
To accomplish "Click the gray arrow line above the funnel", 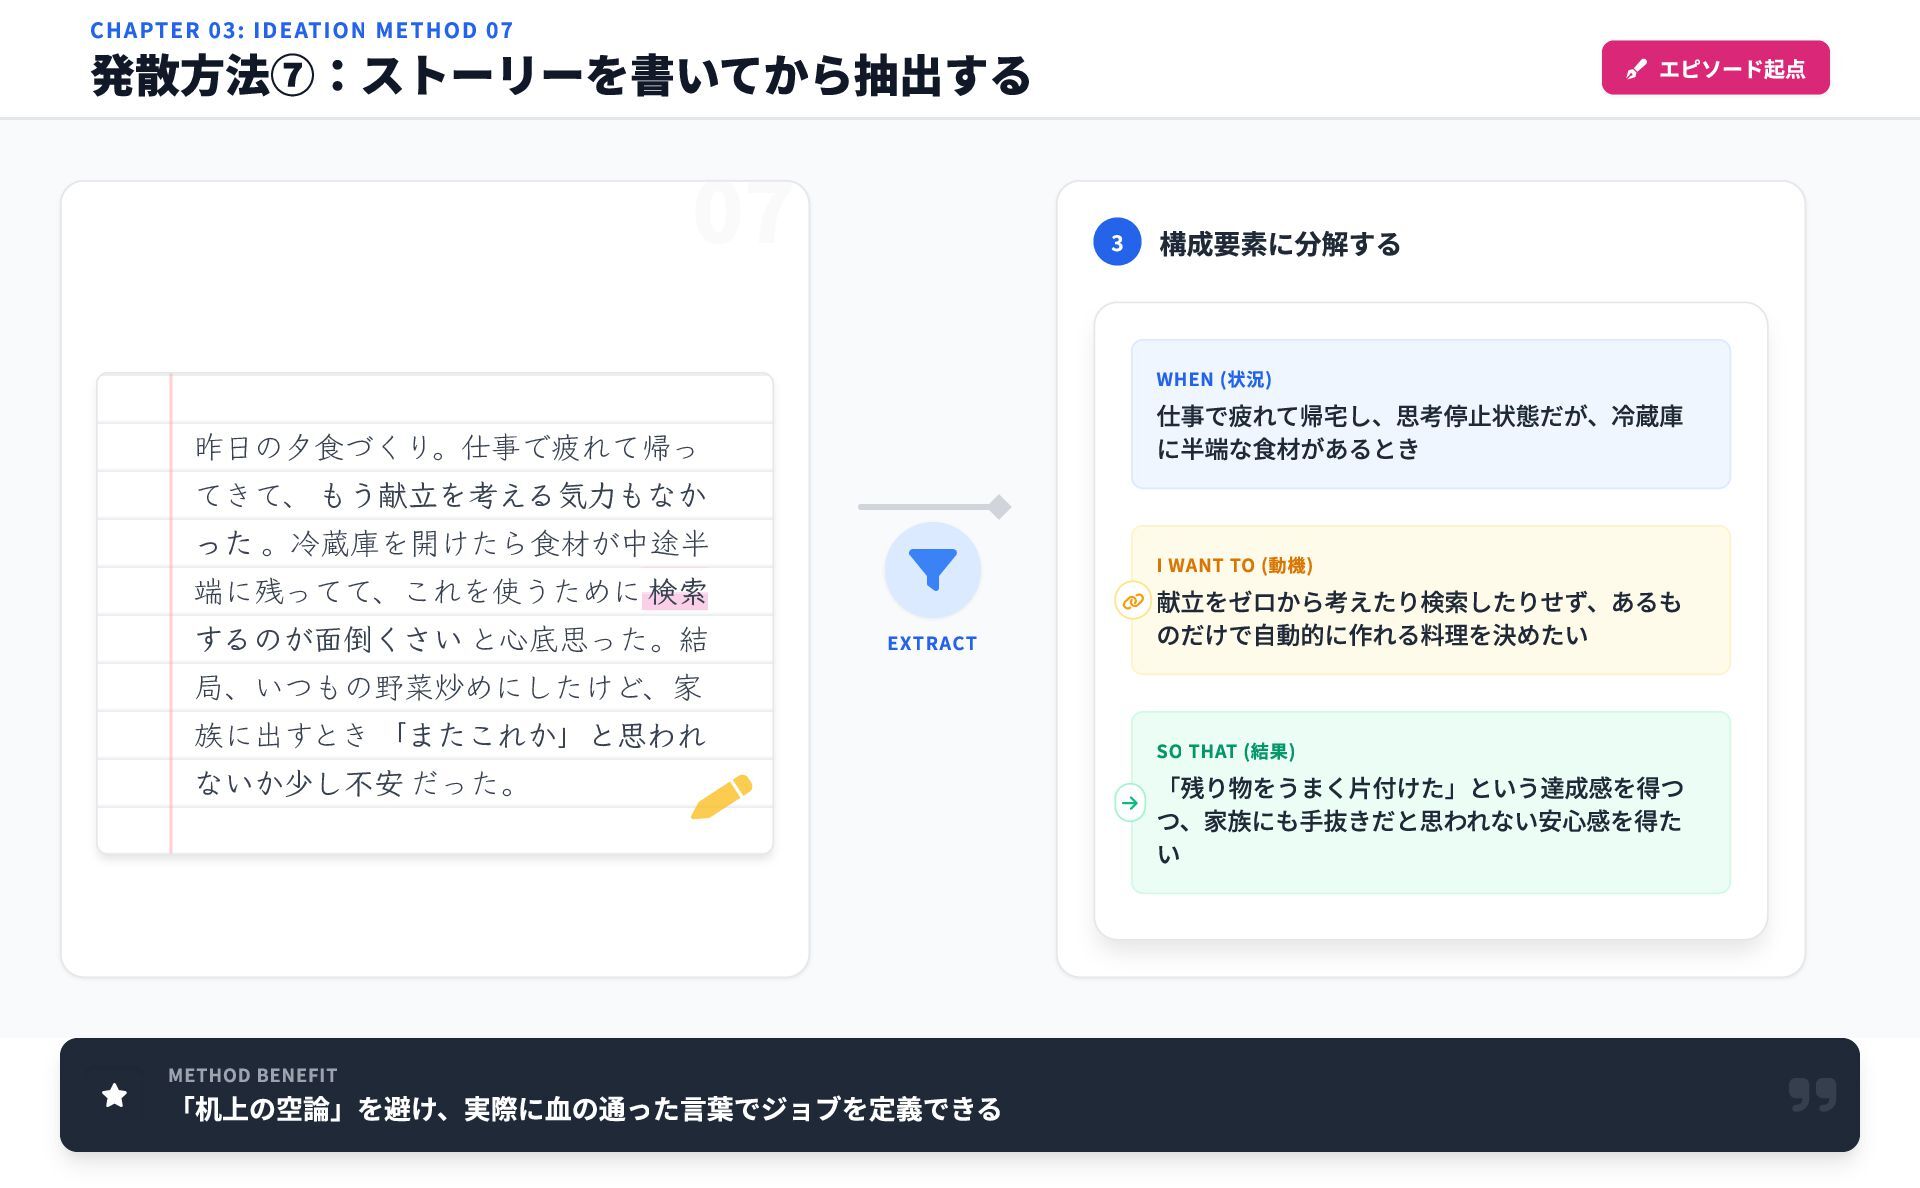I will 930,507.
